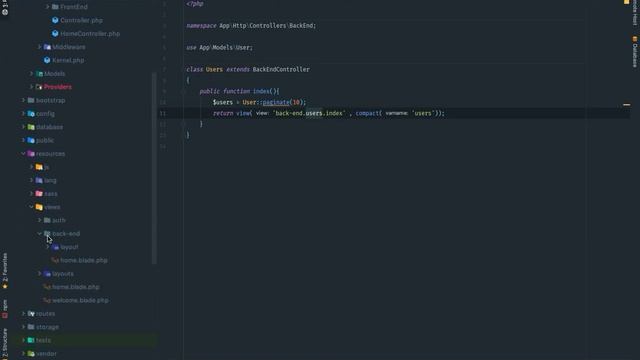This screenshot has width=640, height=360.
Task: Open the Structure tool window tab
Action: (5, 344)
